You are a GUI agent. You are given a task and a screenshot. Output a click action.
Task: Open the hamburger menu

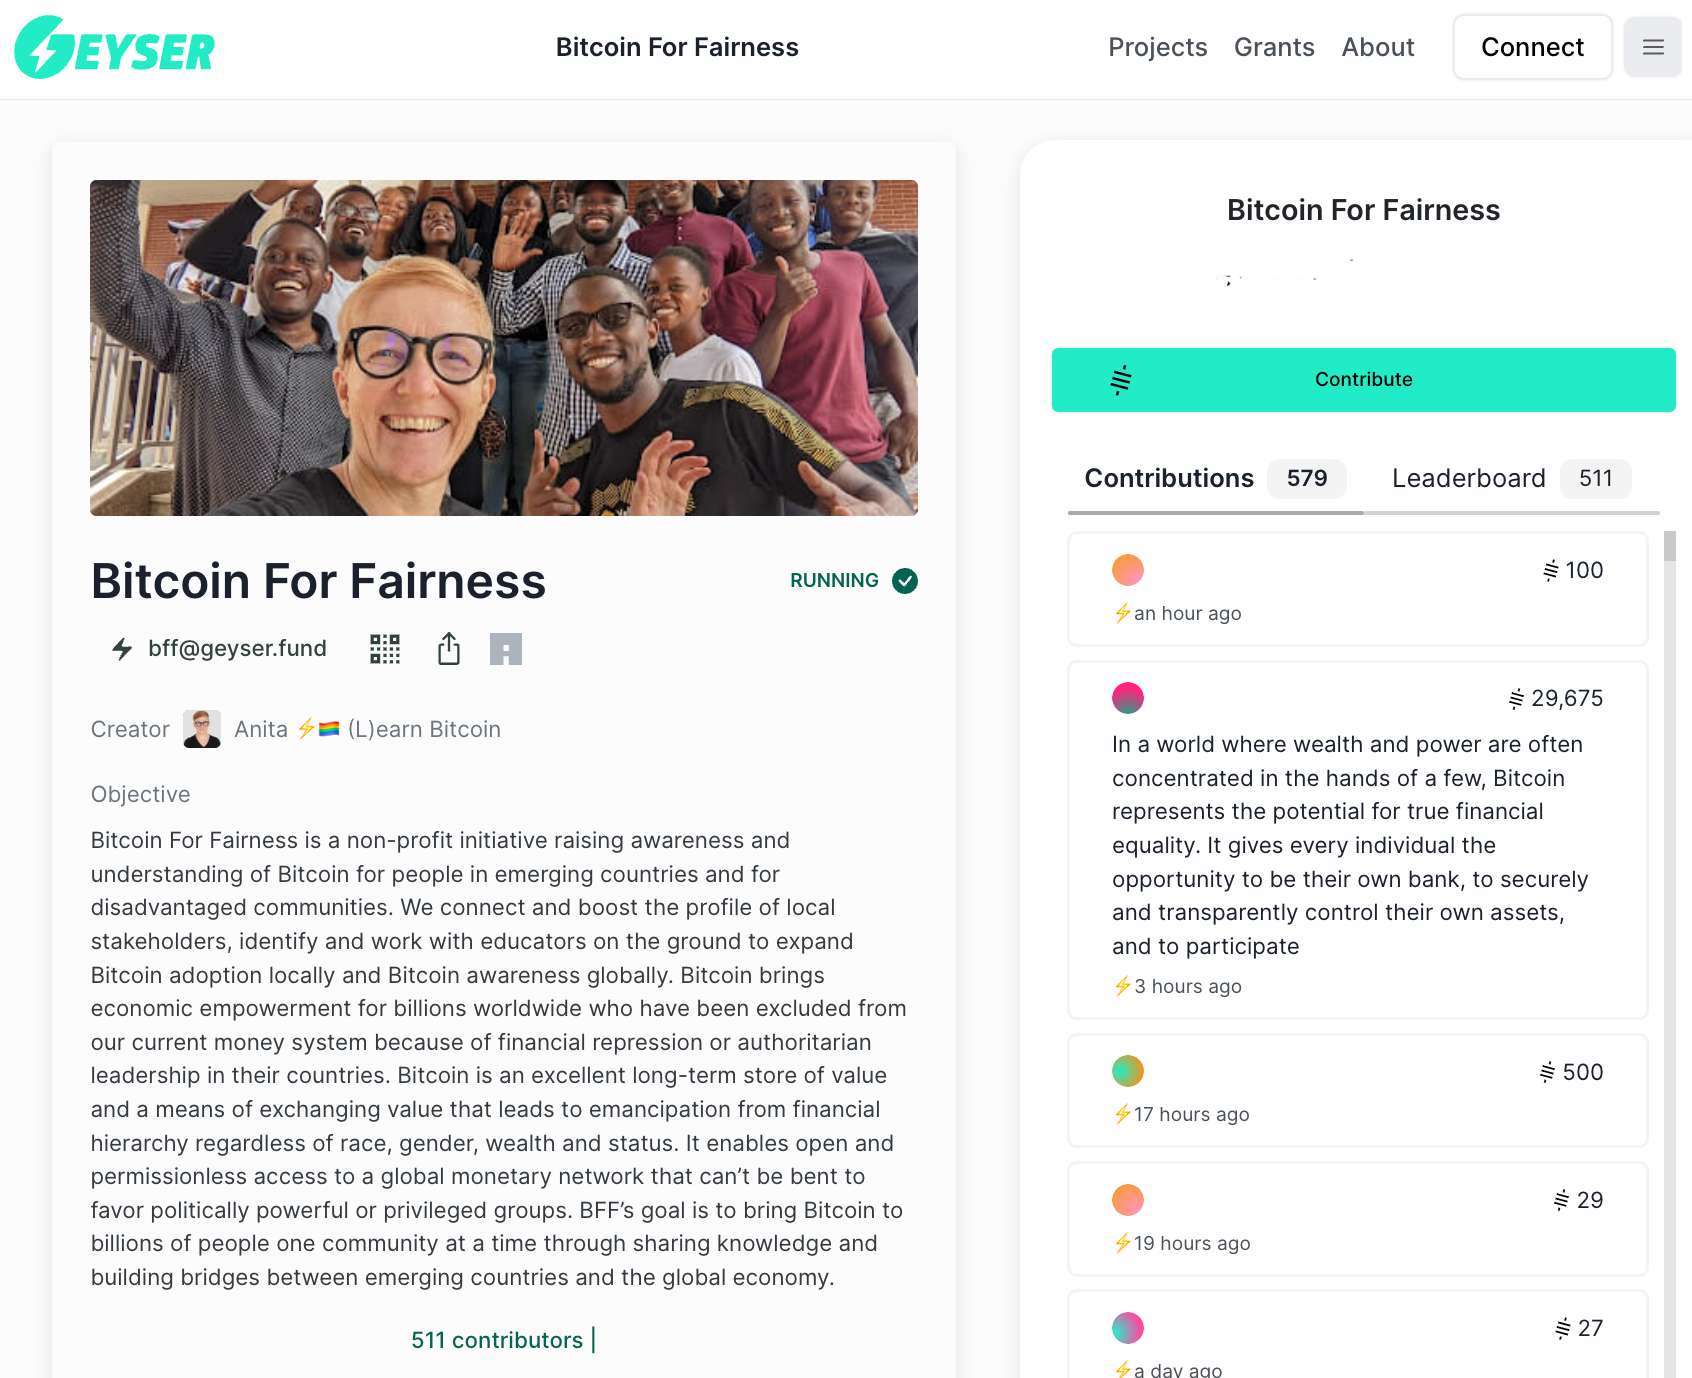click(1653, 47)
